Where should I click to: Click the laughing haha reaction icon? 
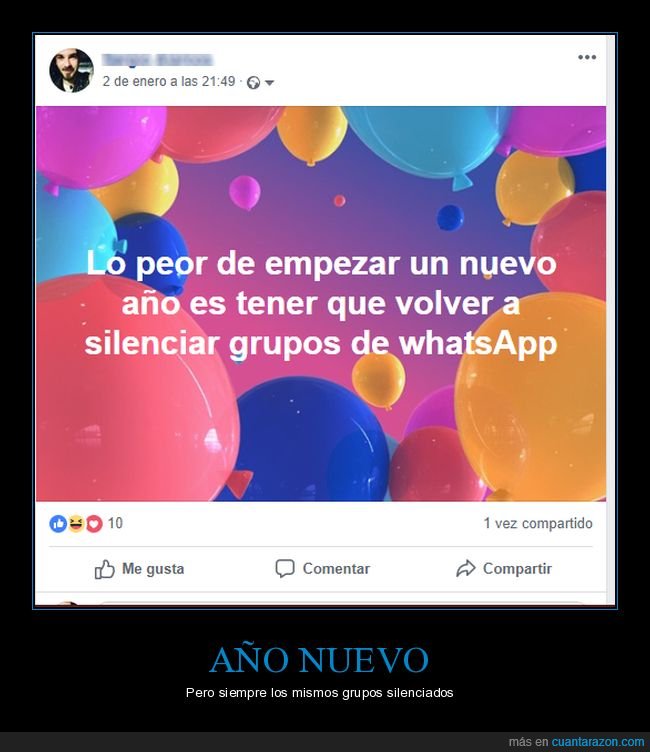(x=76, y=523)
